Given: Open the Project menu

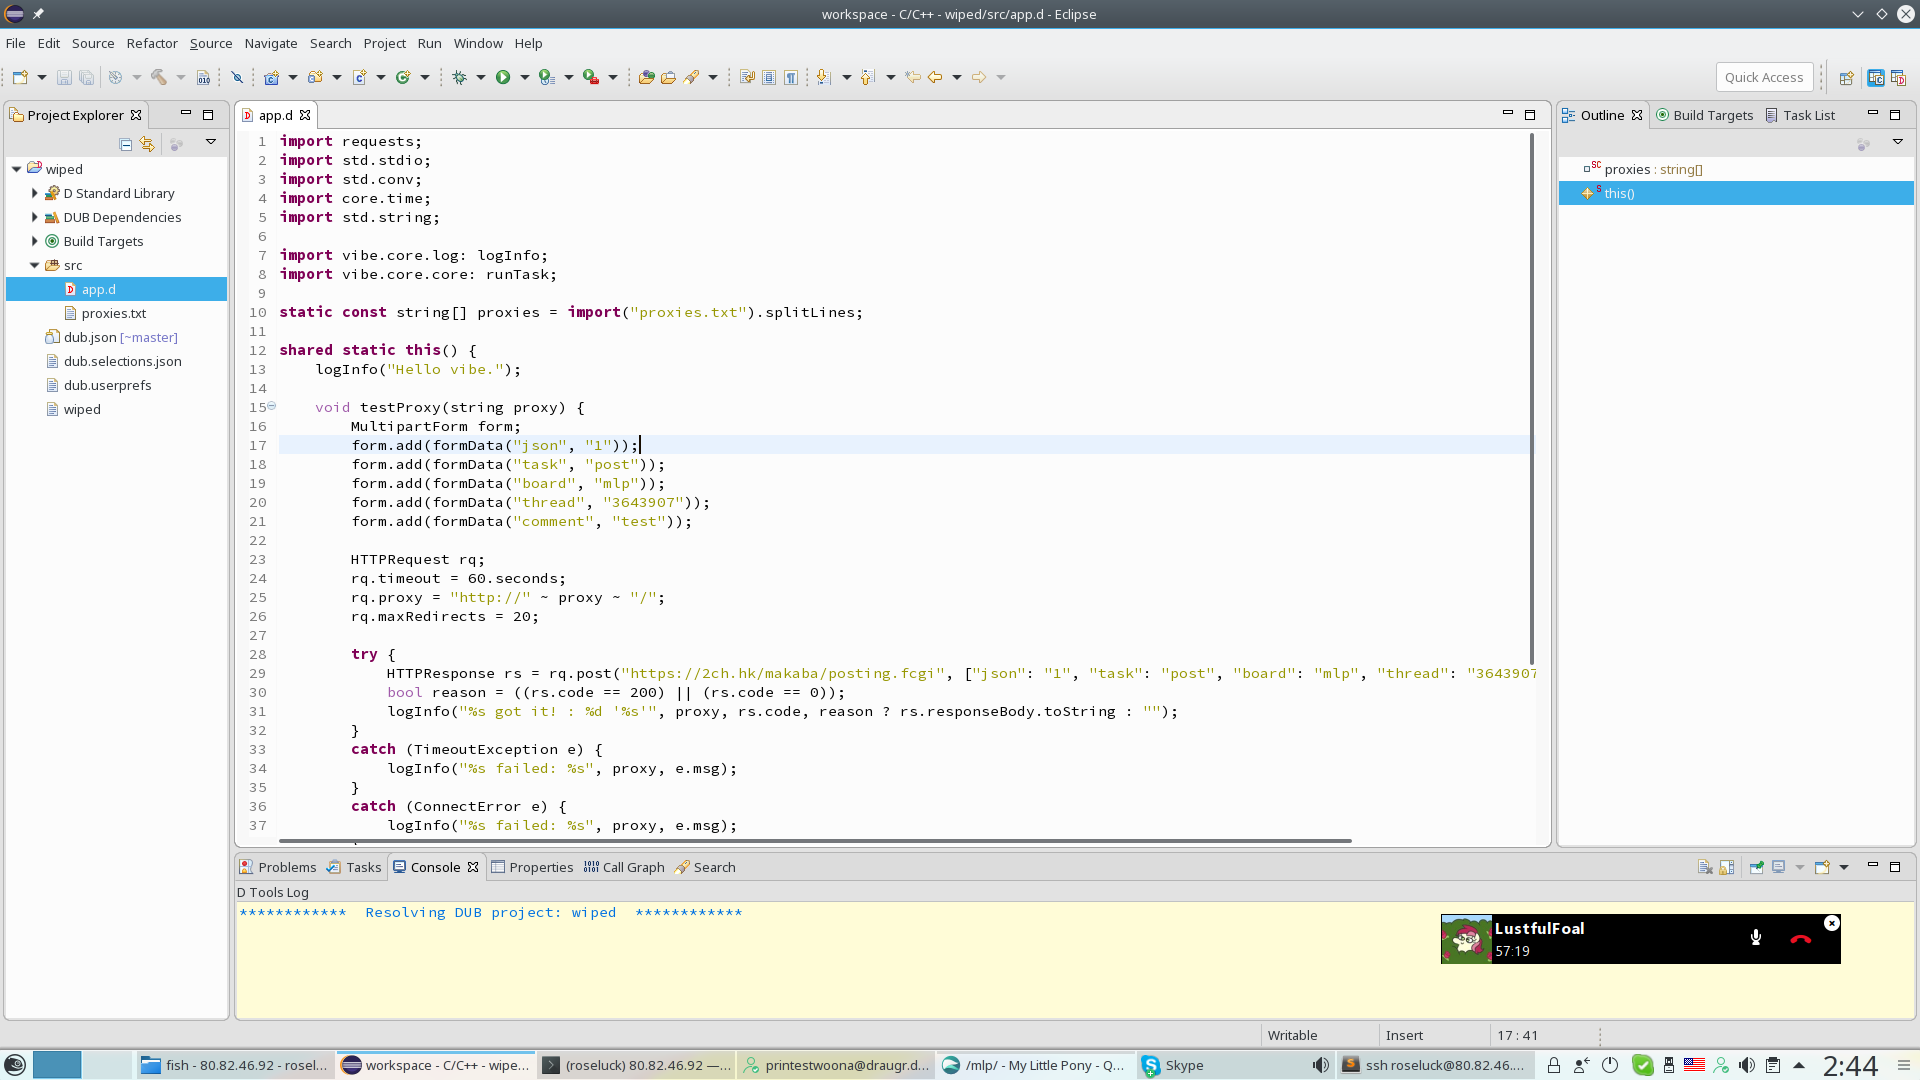Looking at the screenshot, I should (x=384, y=43).
